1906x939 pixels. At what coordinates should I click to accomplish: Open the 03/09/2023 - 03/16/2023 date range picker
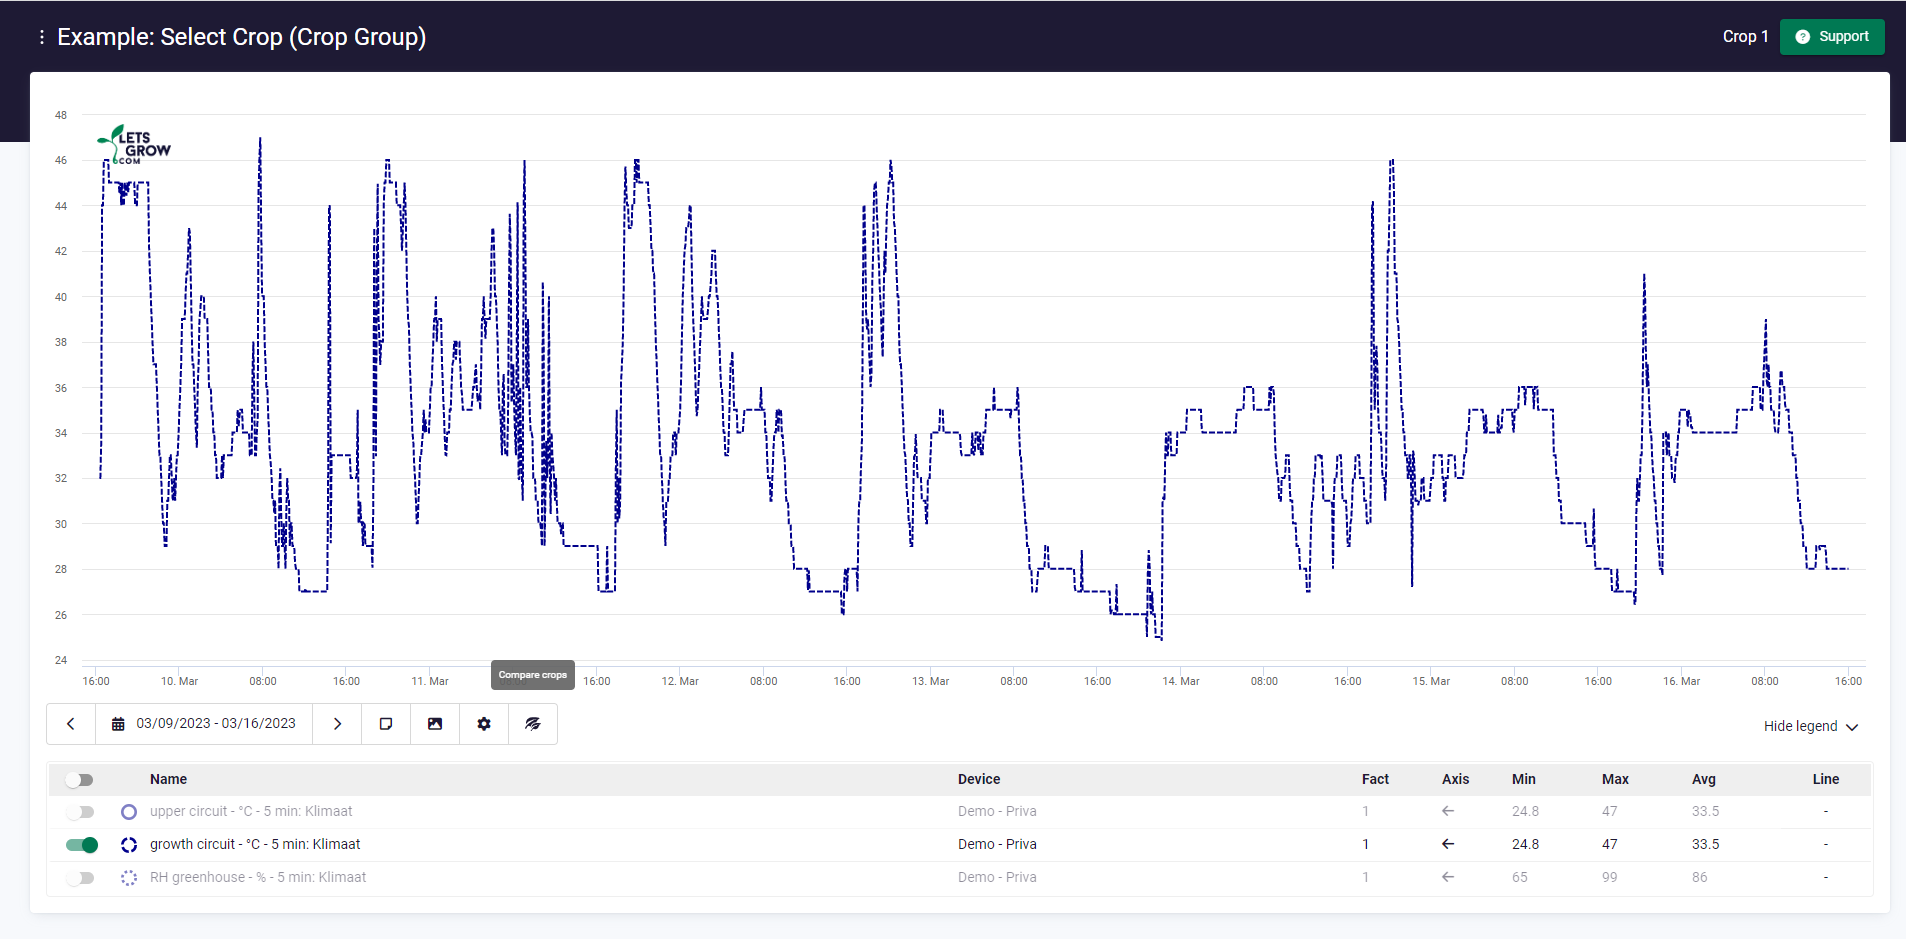(204, 724)
